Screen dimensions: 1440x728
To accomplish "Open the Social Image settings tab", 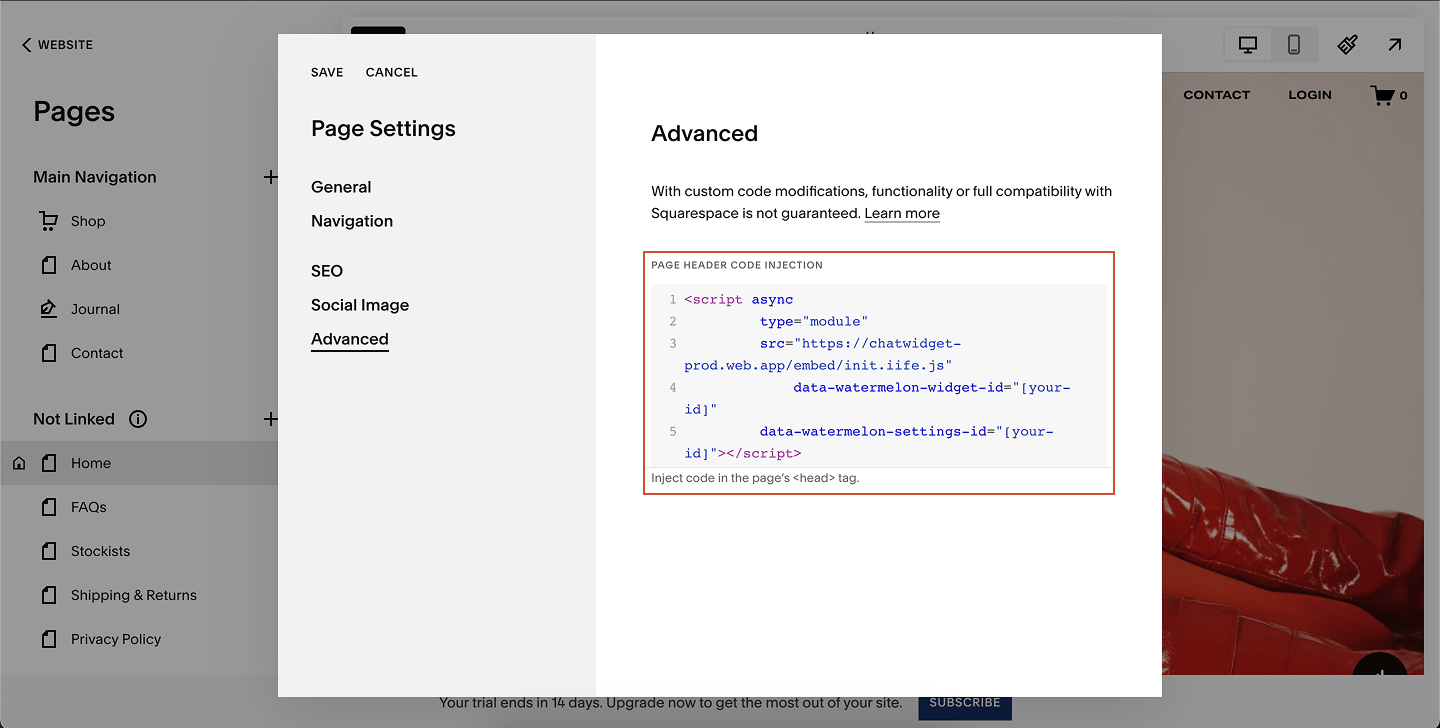I will click(x=360, y=305).
